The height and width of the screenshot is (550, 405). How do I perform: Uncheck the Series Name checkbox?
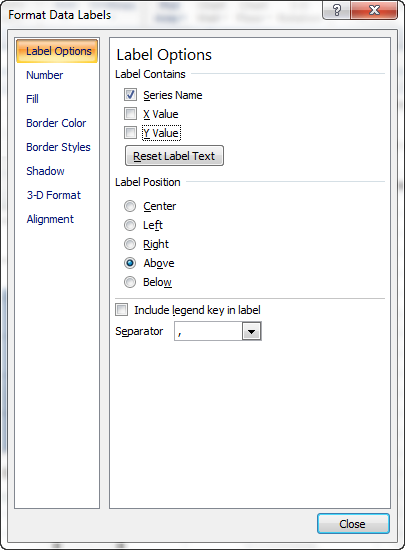tap(130, 95)
